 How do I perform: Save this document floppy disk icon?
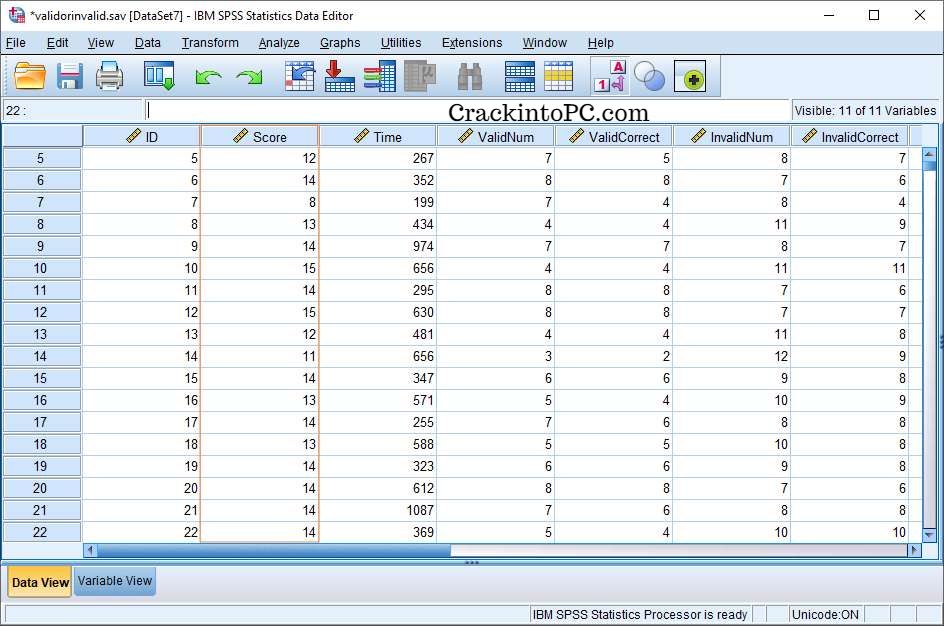[70, 77]
